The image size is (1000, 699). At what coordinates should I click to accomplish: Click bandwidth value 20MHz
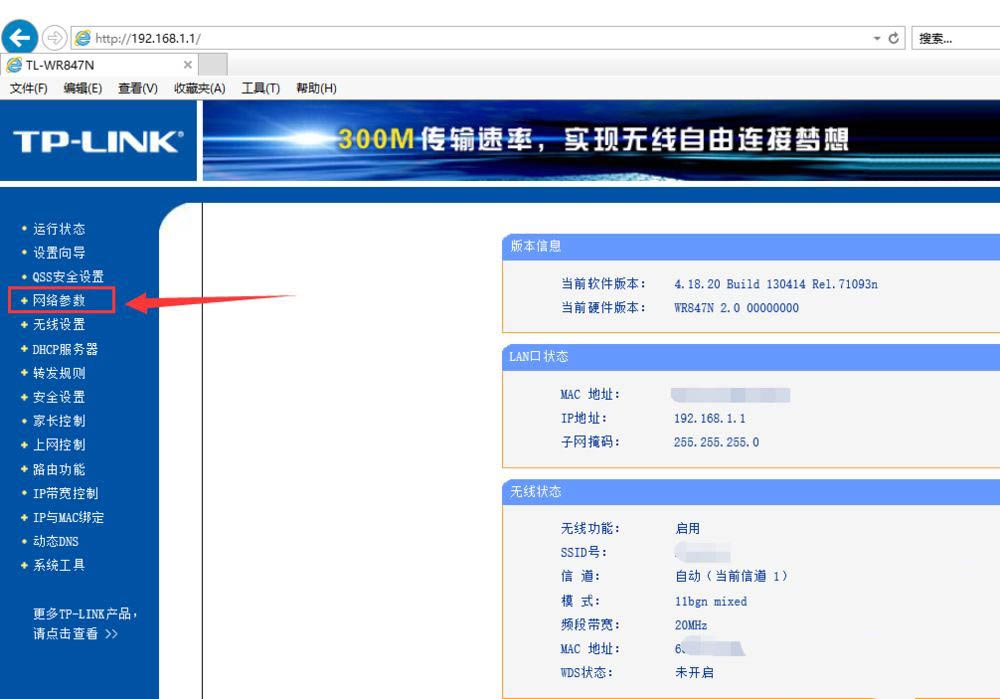[691, 625]
